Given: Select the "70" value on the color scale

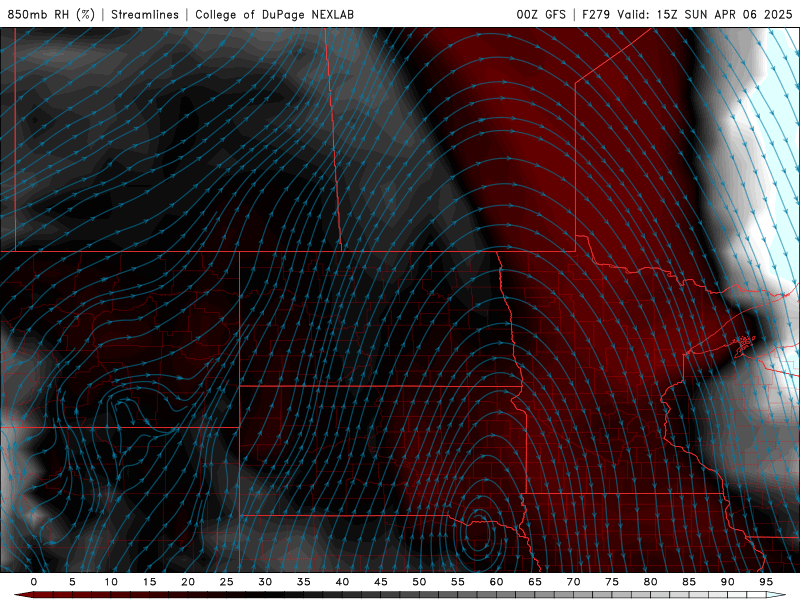Looking at the screenshot, I should coord(573,582).
